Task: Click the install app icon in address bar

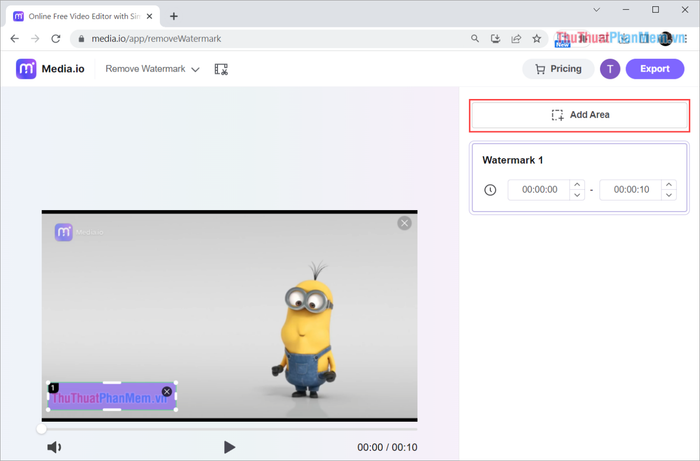Action: pyautogui.click(x=496, y=39)
